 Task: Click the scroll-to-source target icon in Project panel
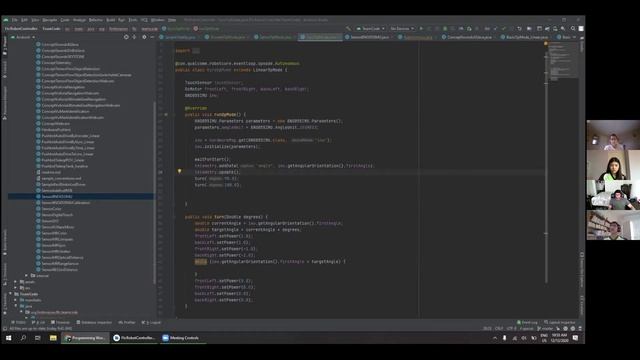[126, 37]
